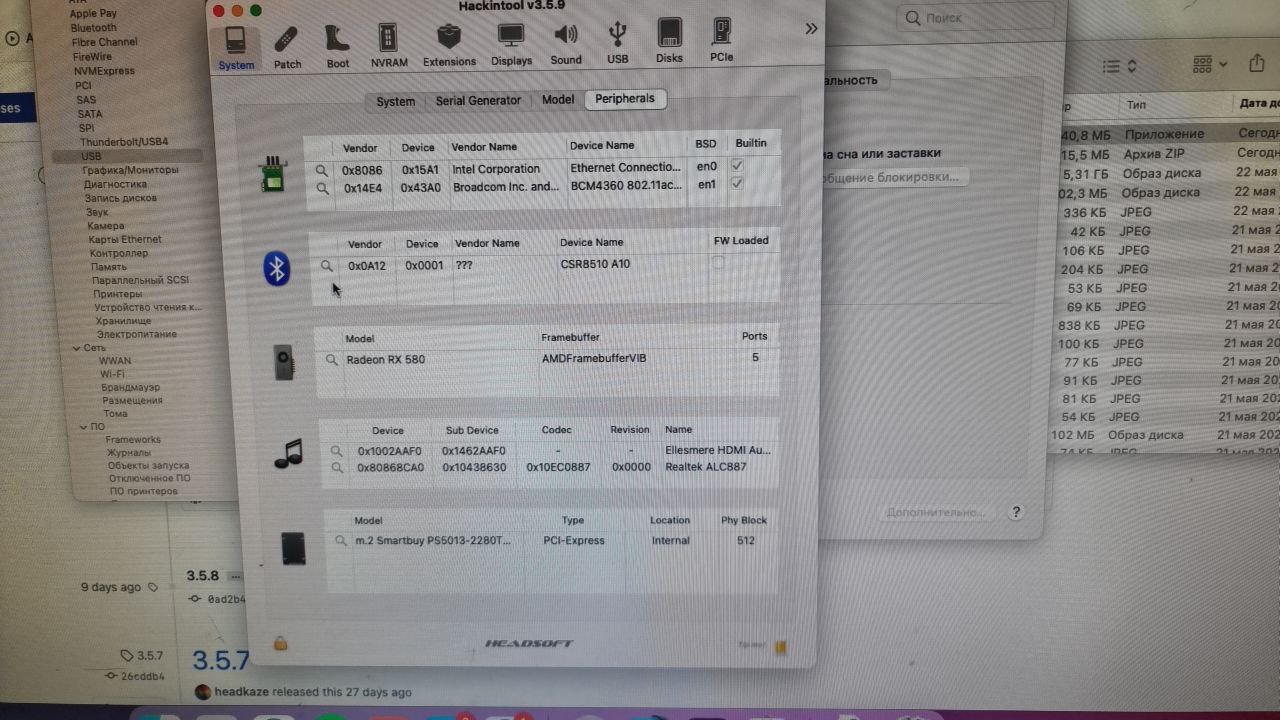The image size is (1280, 720).
Task: Switch to the Serial Generator tab
Action: pos(478,100)
